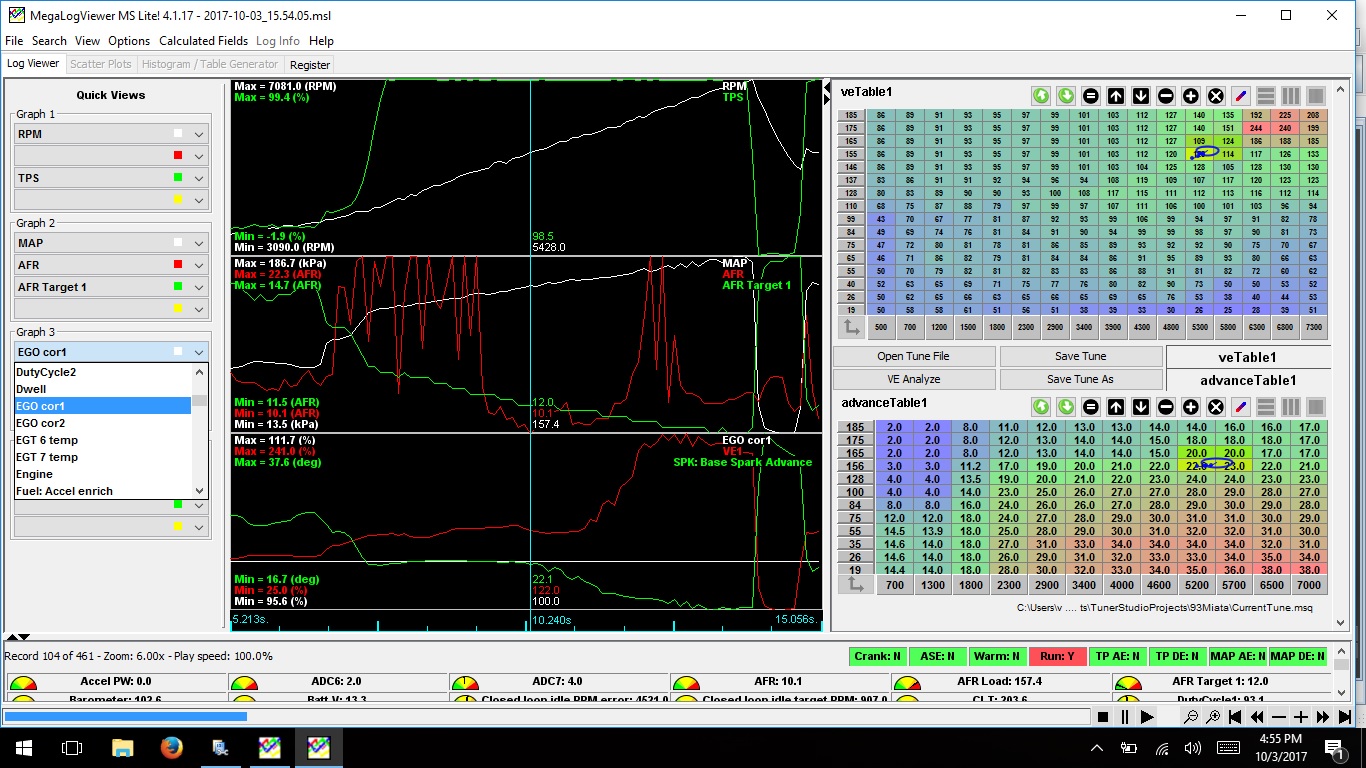Click the green up-arrow icon in veTable1 toolbar
Screen dimensions: 1366x768
tap(1041, 96)
